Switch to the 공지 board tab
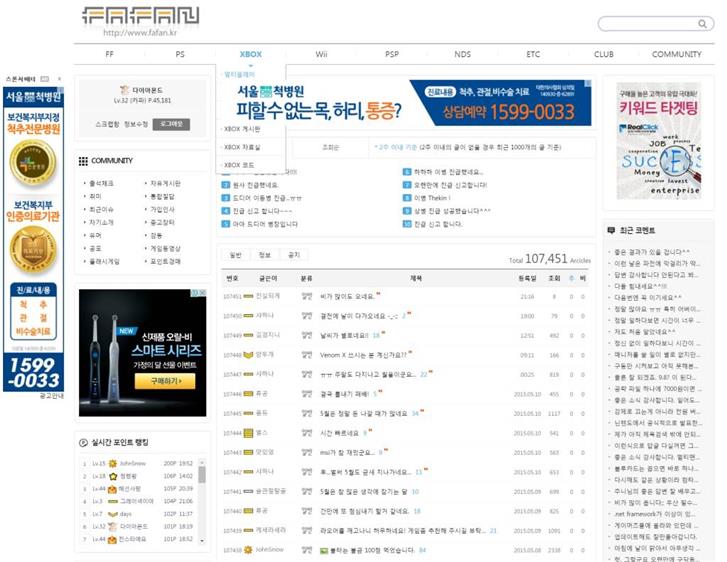 (293, 255)
